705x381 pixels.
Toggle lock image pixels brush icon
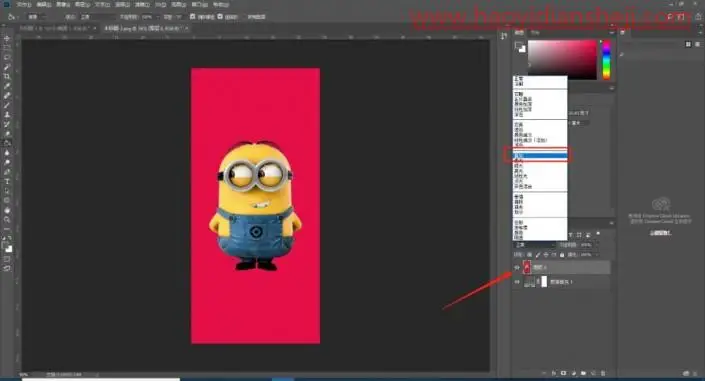538,255
